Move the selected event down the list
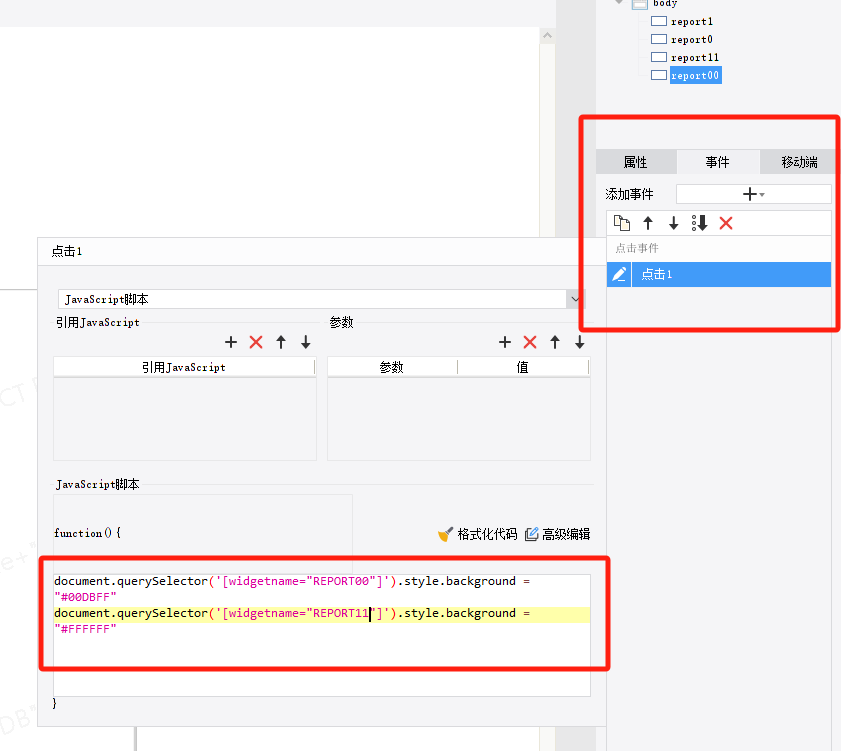This screenshot has width=841, height=751. tap(674, 223)
